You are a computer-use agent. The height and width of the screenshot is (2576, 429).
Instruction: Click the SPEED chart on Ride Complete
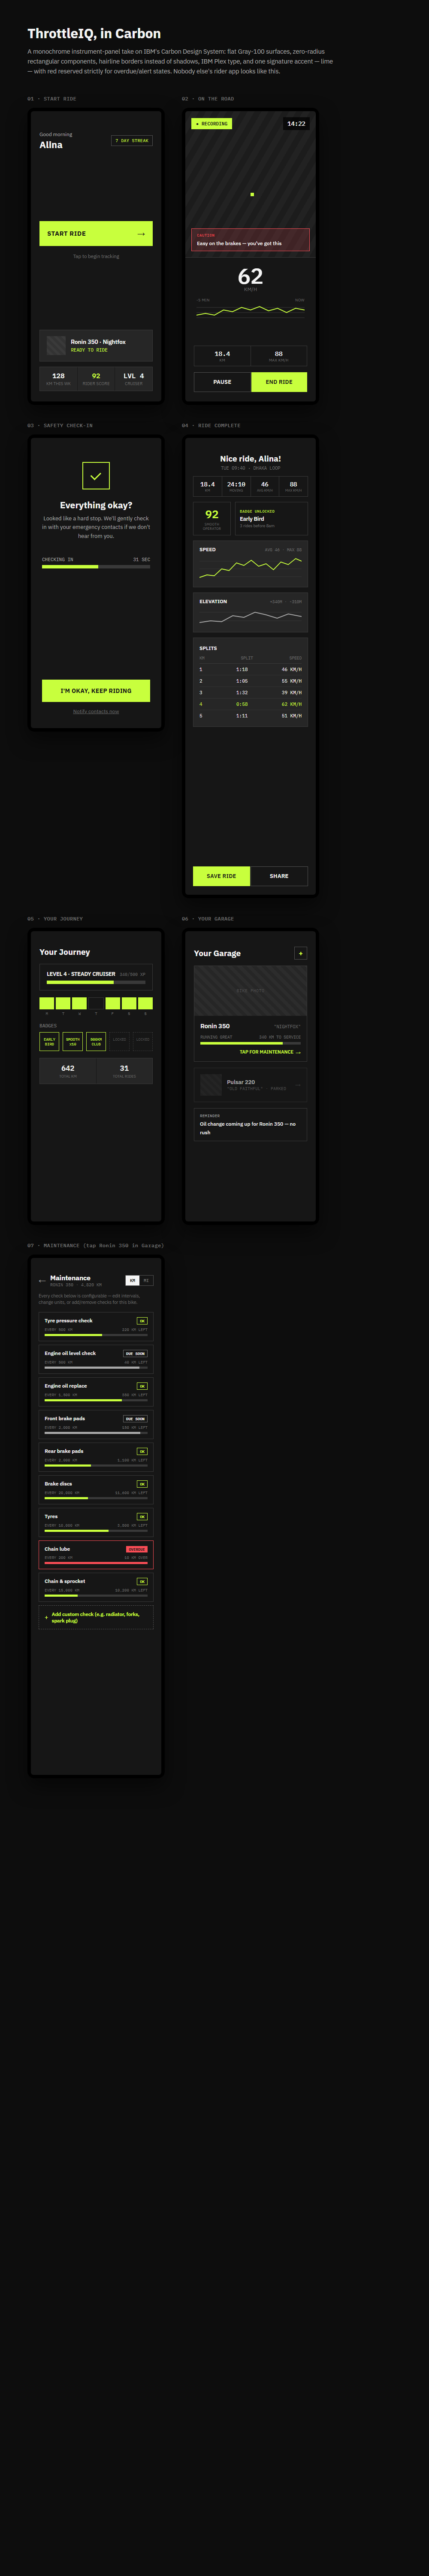coord(250,565)
